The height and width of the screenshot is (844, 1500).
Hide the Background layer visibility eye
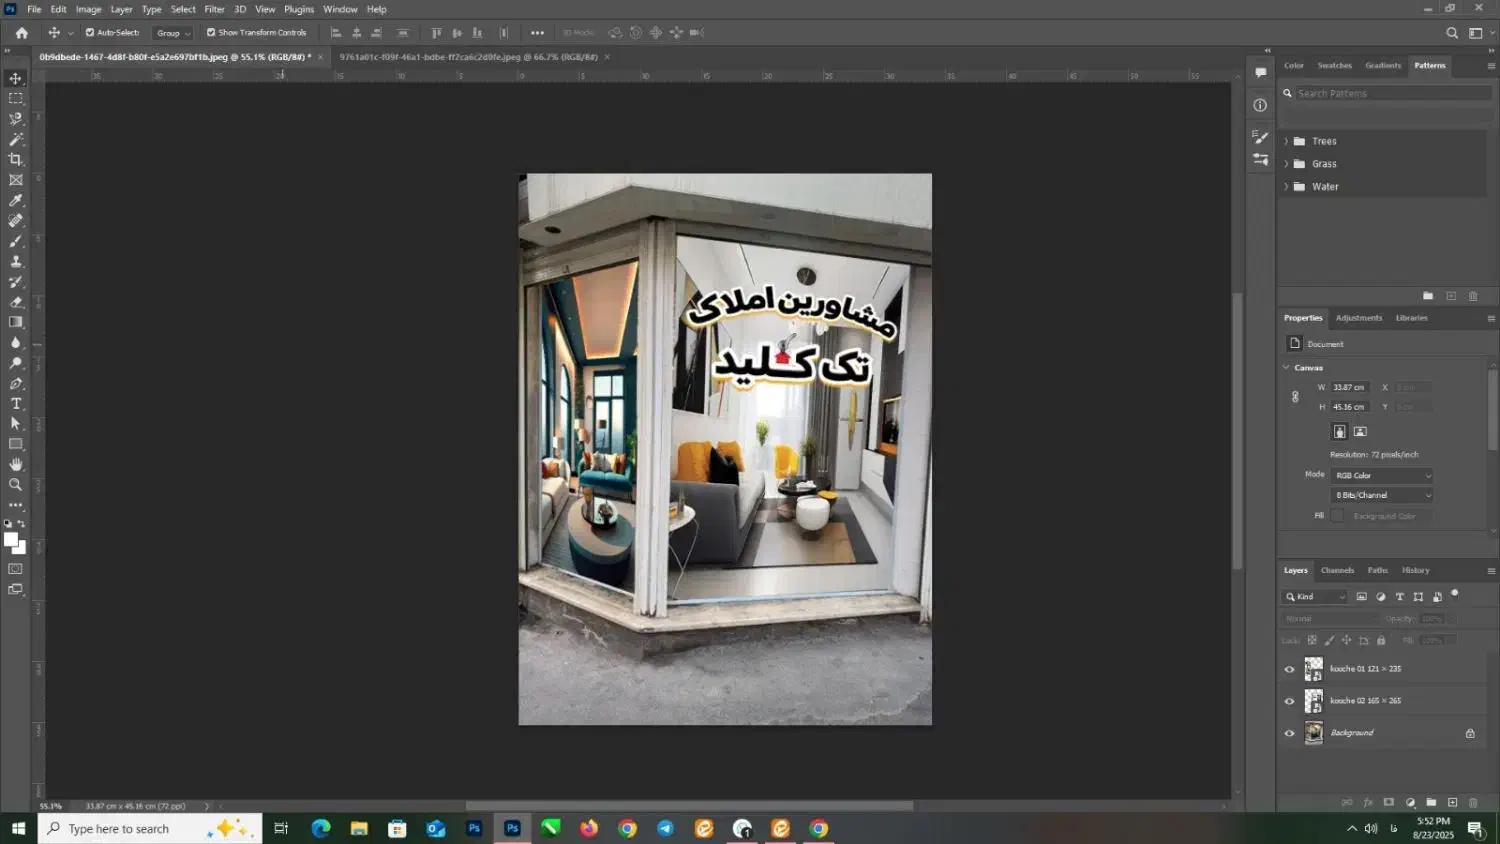pos(1289,733)
